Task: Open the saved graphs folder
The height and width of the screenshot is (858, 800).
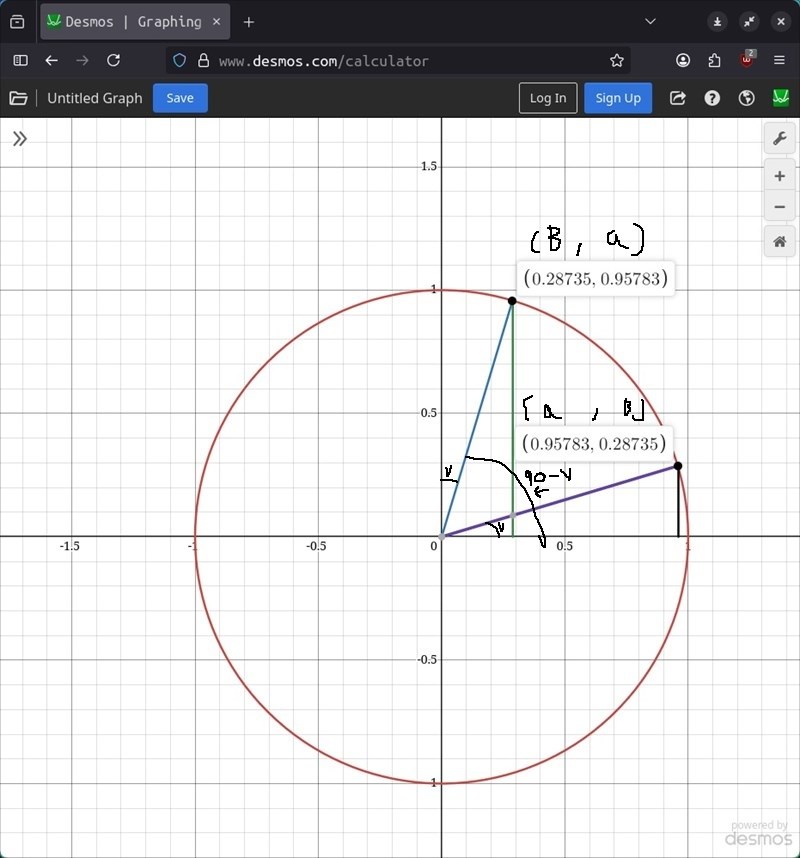Action: 18,98
